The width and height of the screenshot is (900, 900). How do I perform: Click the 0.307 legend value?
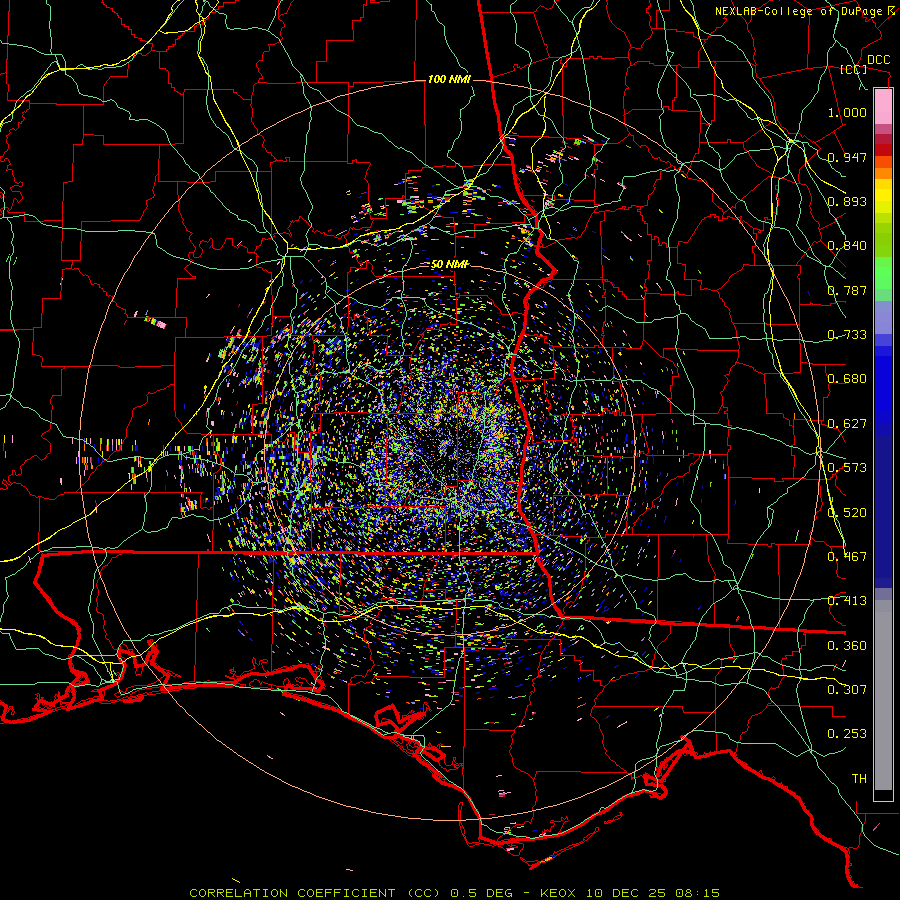(x=847, y=690)
